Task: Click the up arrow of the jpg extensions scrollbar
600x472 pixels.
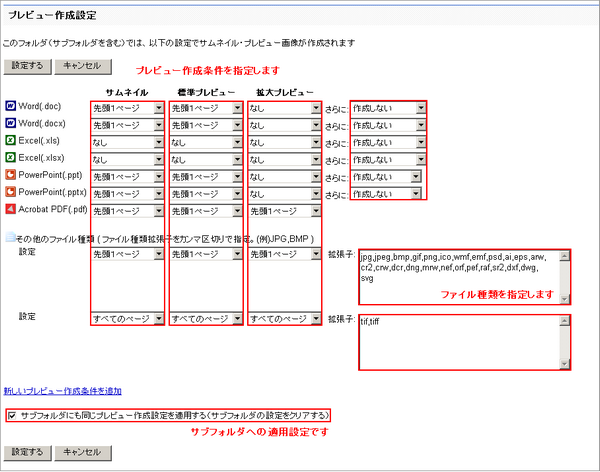Action: [x=564, y=256]
